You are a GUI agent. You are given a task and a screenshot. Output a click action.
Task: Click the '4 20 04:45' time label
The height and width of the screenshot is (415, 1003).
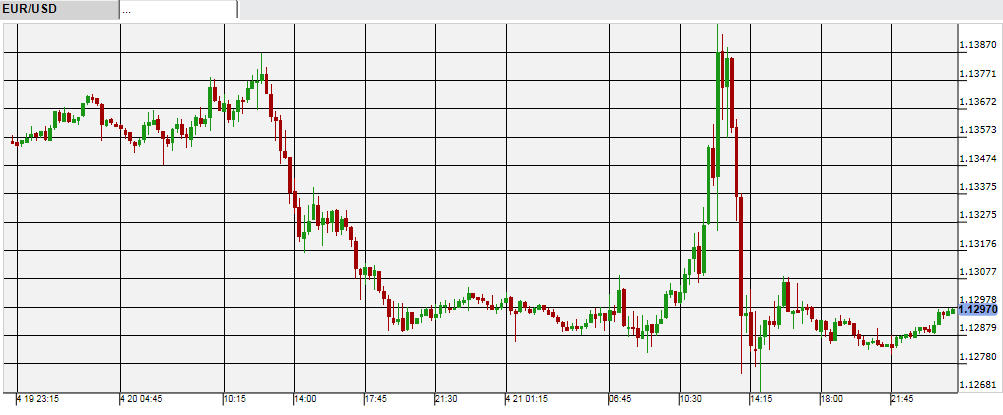pos(143,399)
